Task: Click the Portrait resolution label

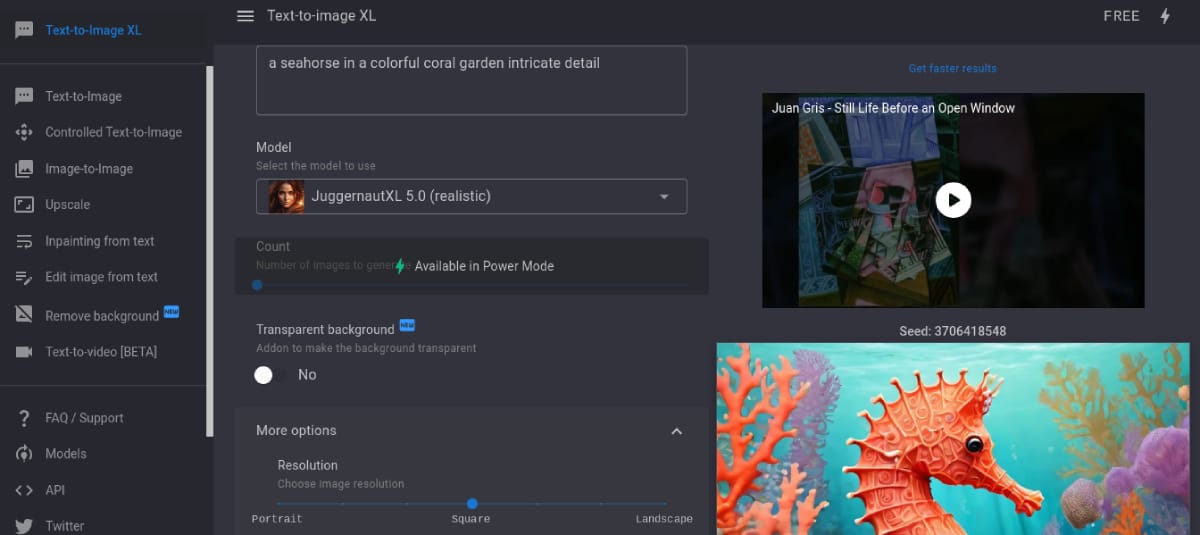Action: [277, 519]
